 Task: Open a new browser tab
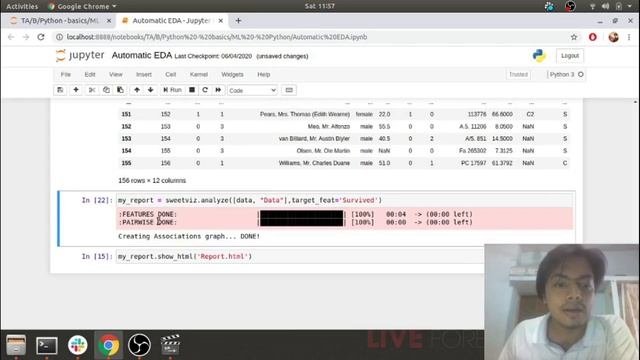(238, 20)
